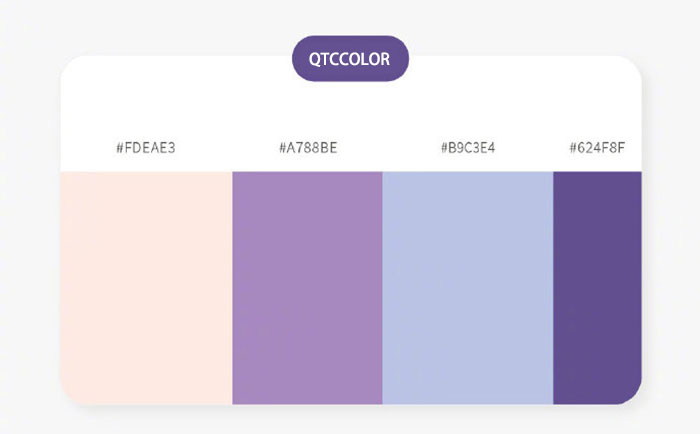
Task: Choose the color block for #A788BE
Action: tap(307, 288)
